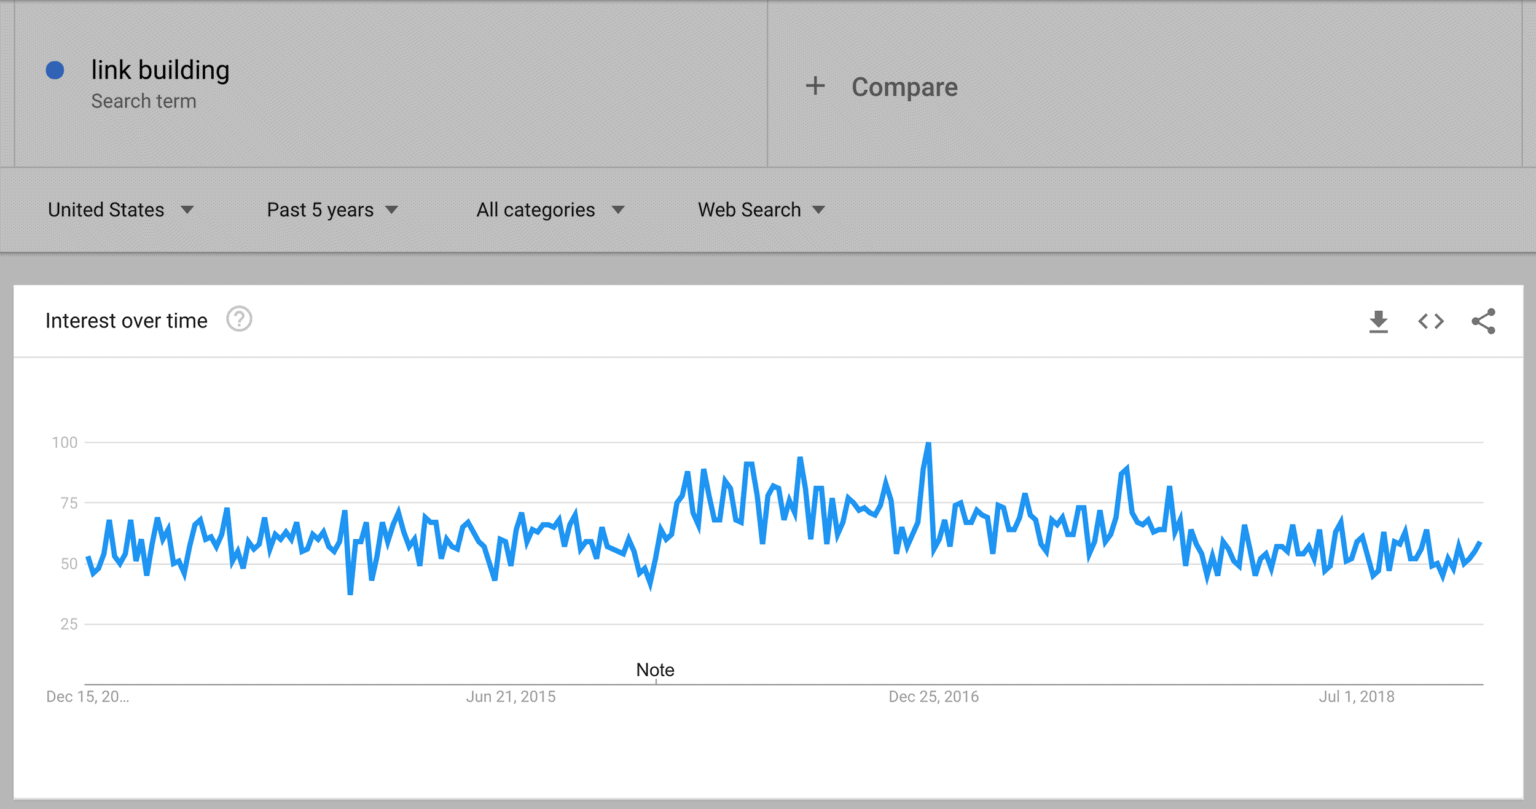Share the interest over time chart
Screen dimensions: 1536x809
coord(1484,321)
